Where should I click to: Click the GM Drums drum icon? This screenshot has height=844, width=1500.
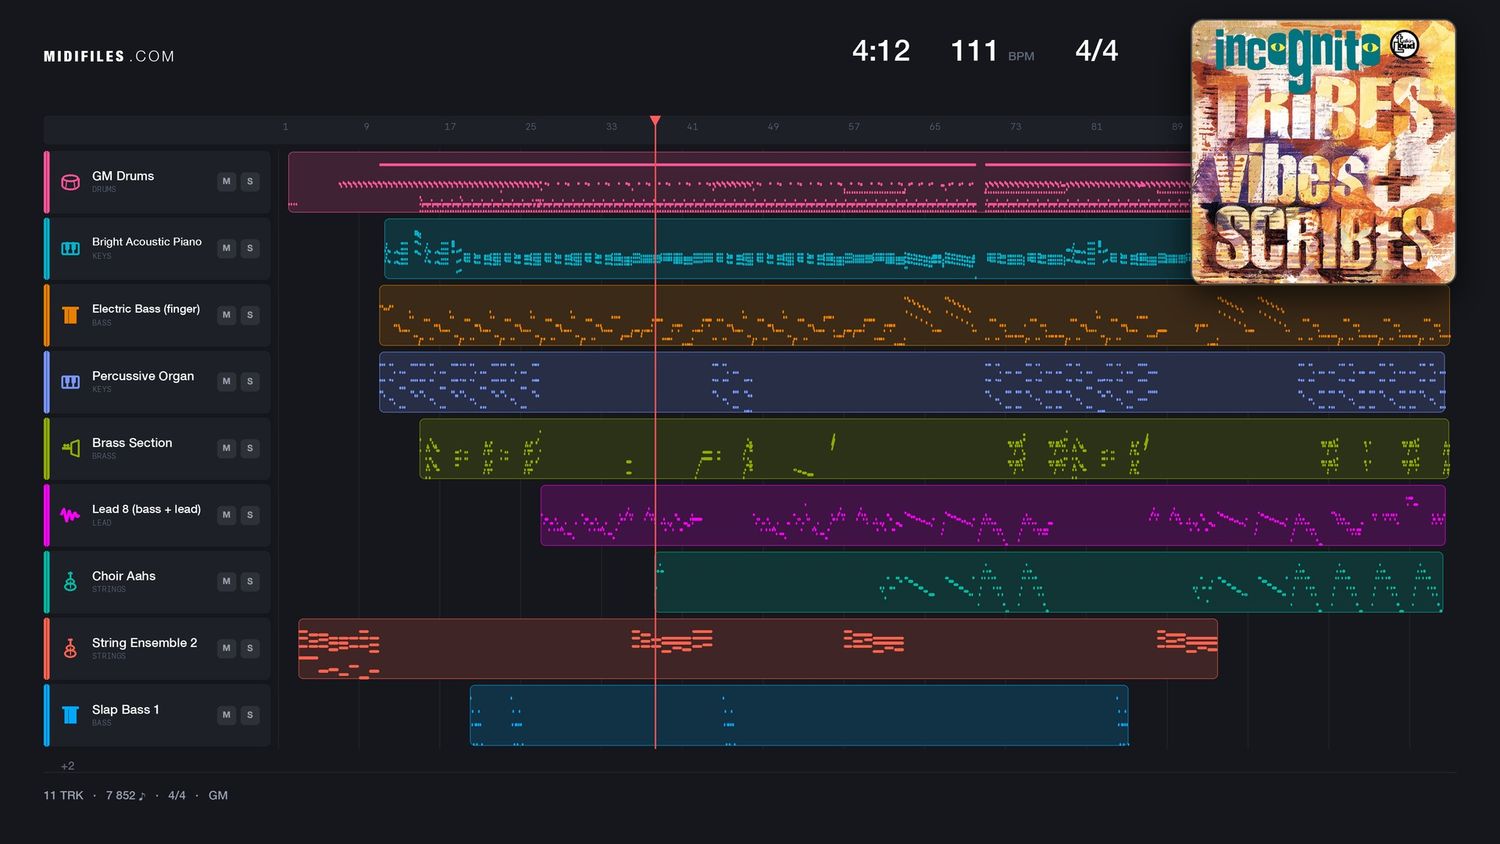coord(70,182)
